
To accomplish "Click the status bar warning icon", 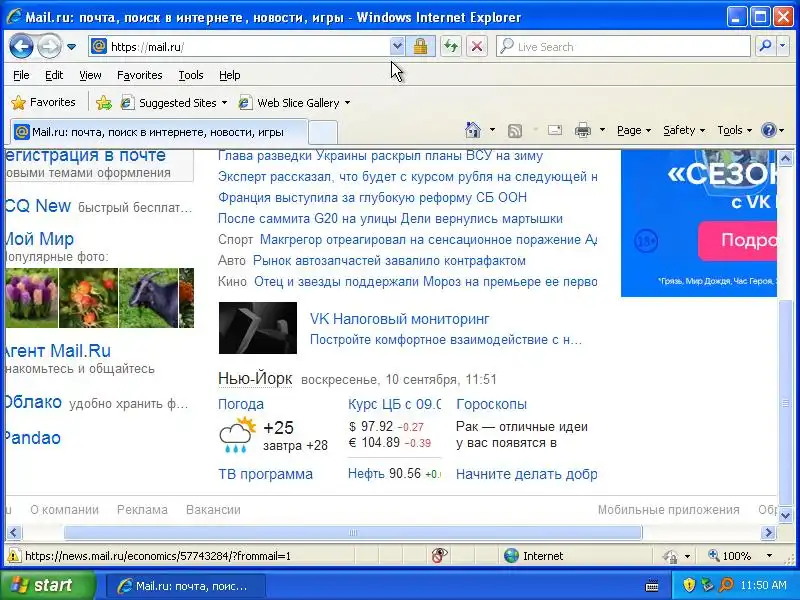I will (13, 556).
